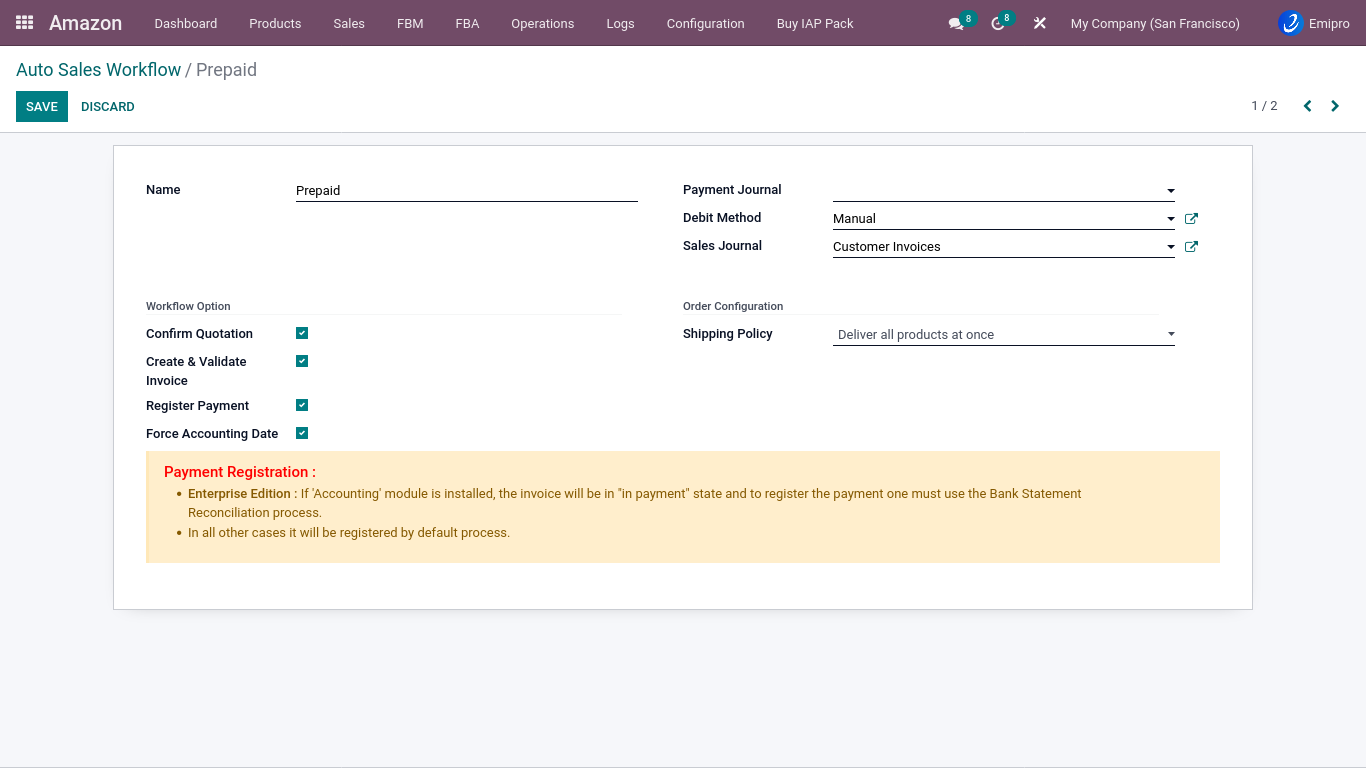Open Debit Method external link icon
Image resolution: width=1366 pixels, height=768 pixels.
pos(1191,218)
